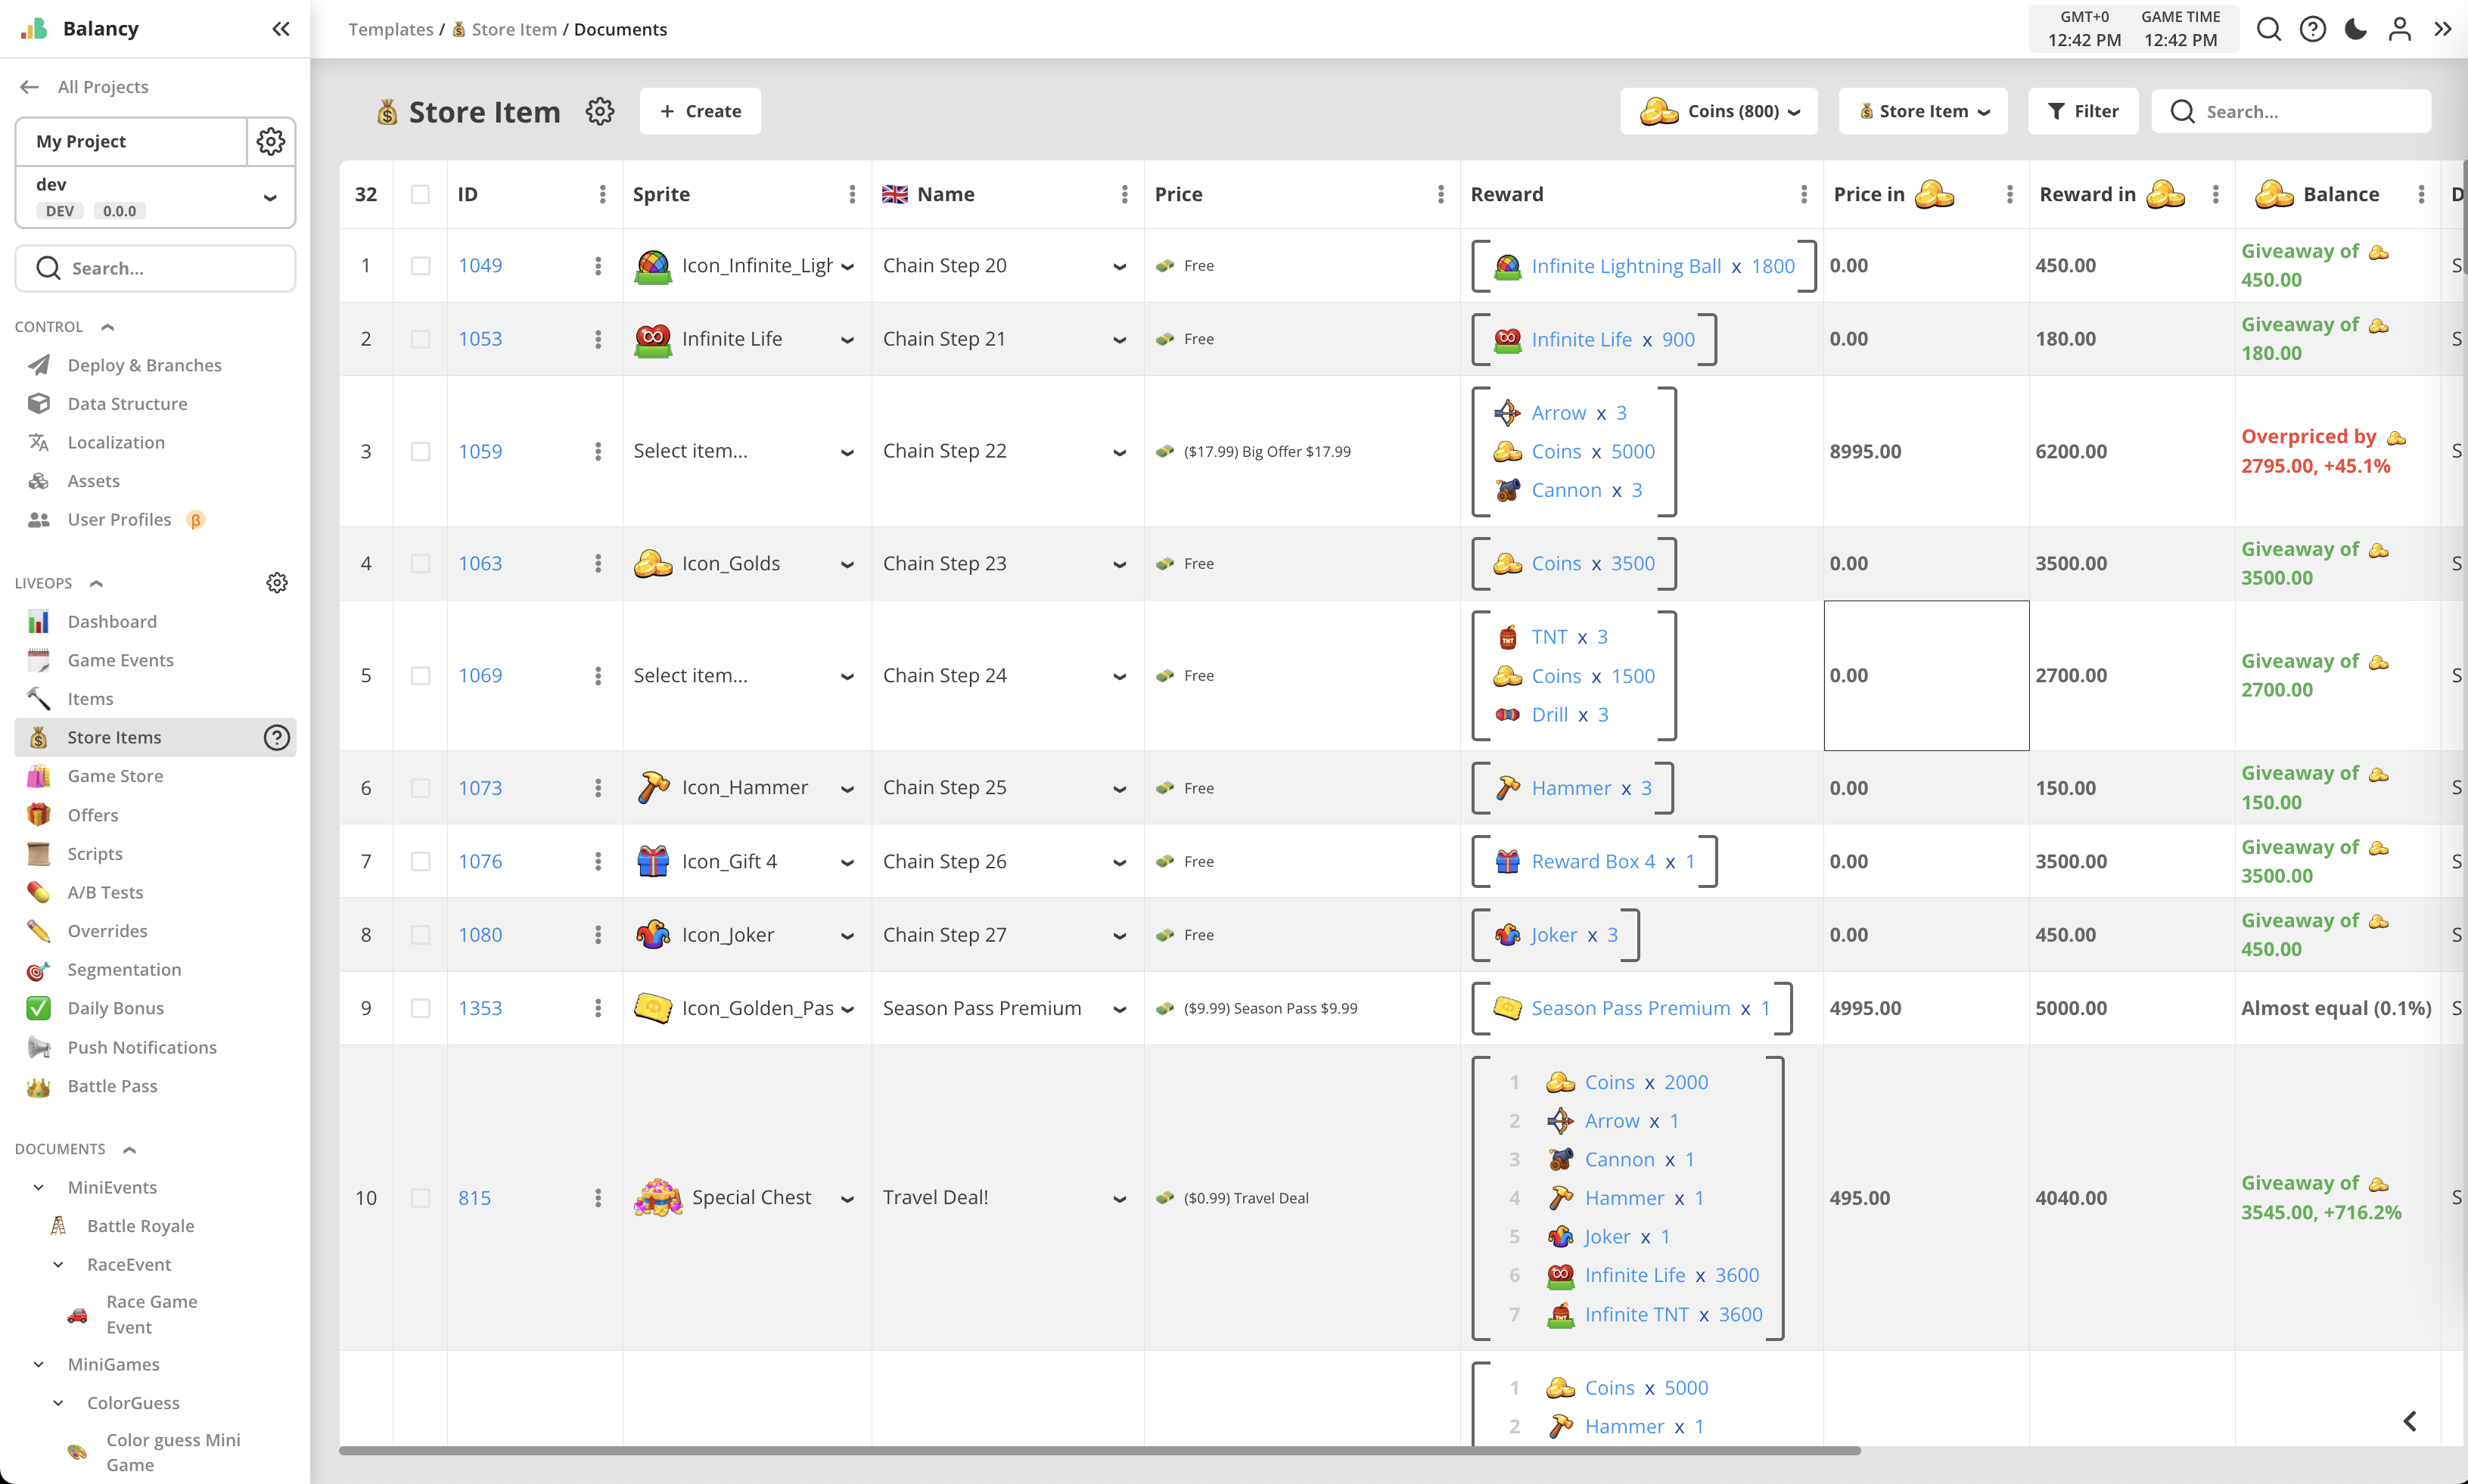Screen dimensions: 2468x1484
Task: Open My Project settings gear
Action: click(x=271, y=141)
